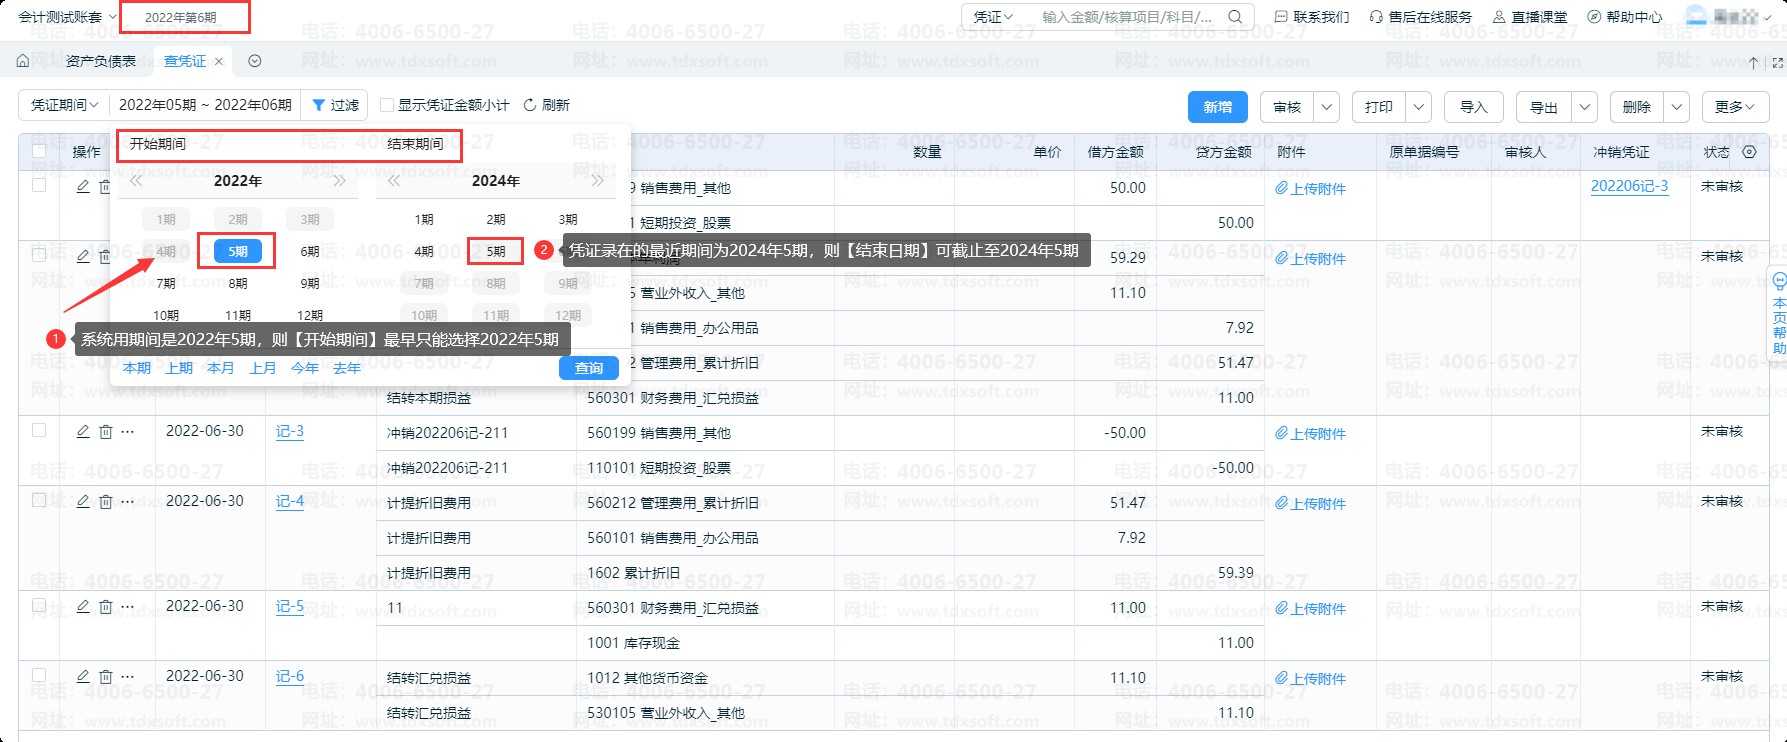Open the dropdown arrow beside 审核
The height and width of the screenshot is (742, 1787).
[1327, 107]
